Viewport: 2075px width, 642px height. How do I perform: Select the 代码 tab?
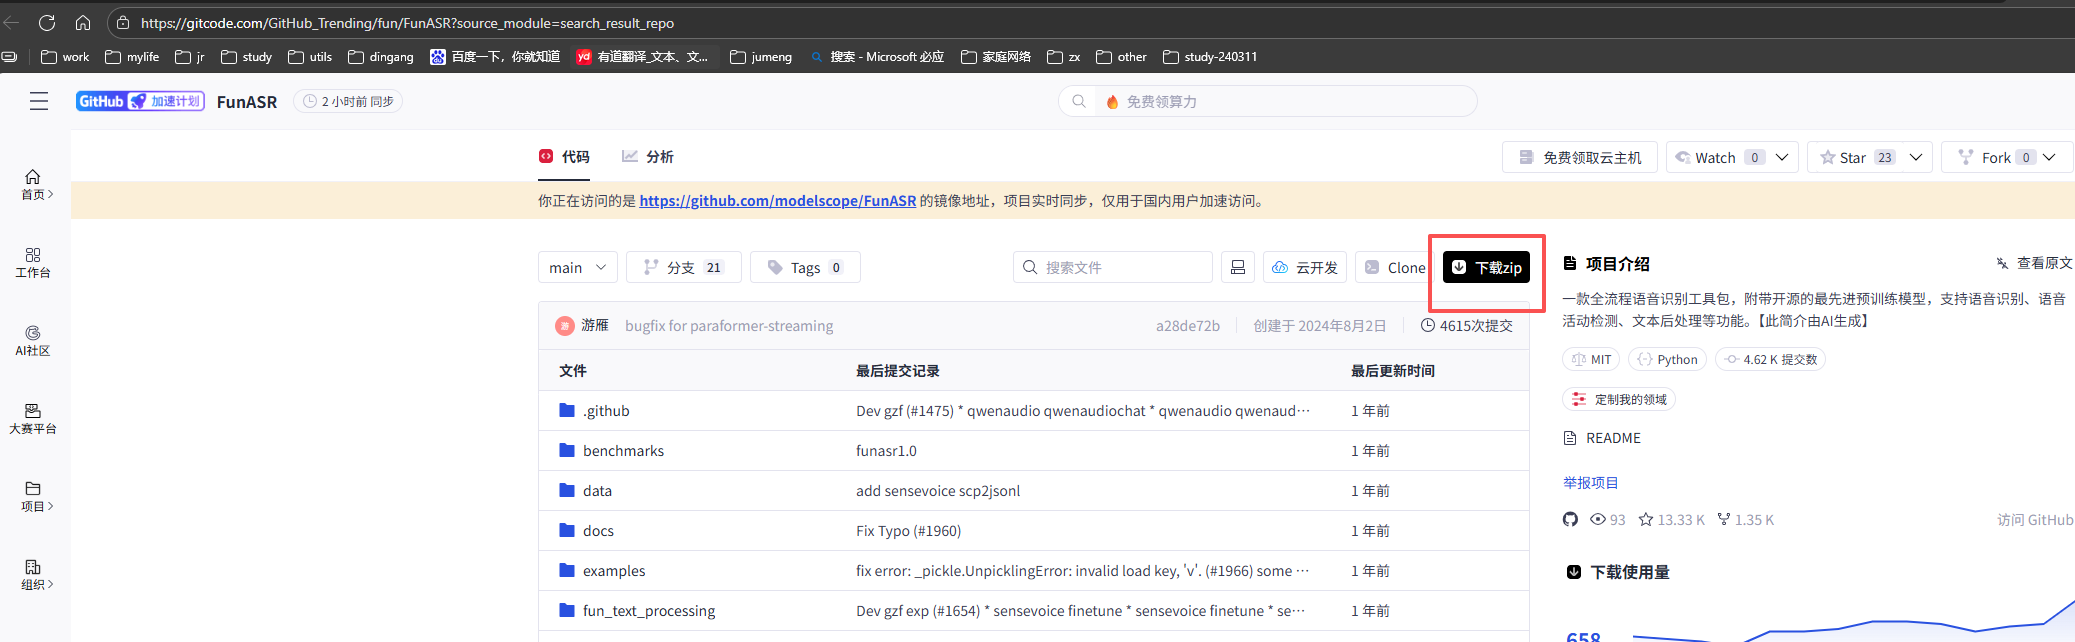[x=565, y=157]
